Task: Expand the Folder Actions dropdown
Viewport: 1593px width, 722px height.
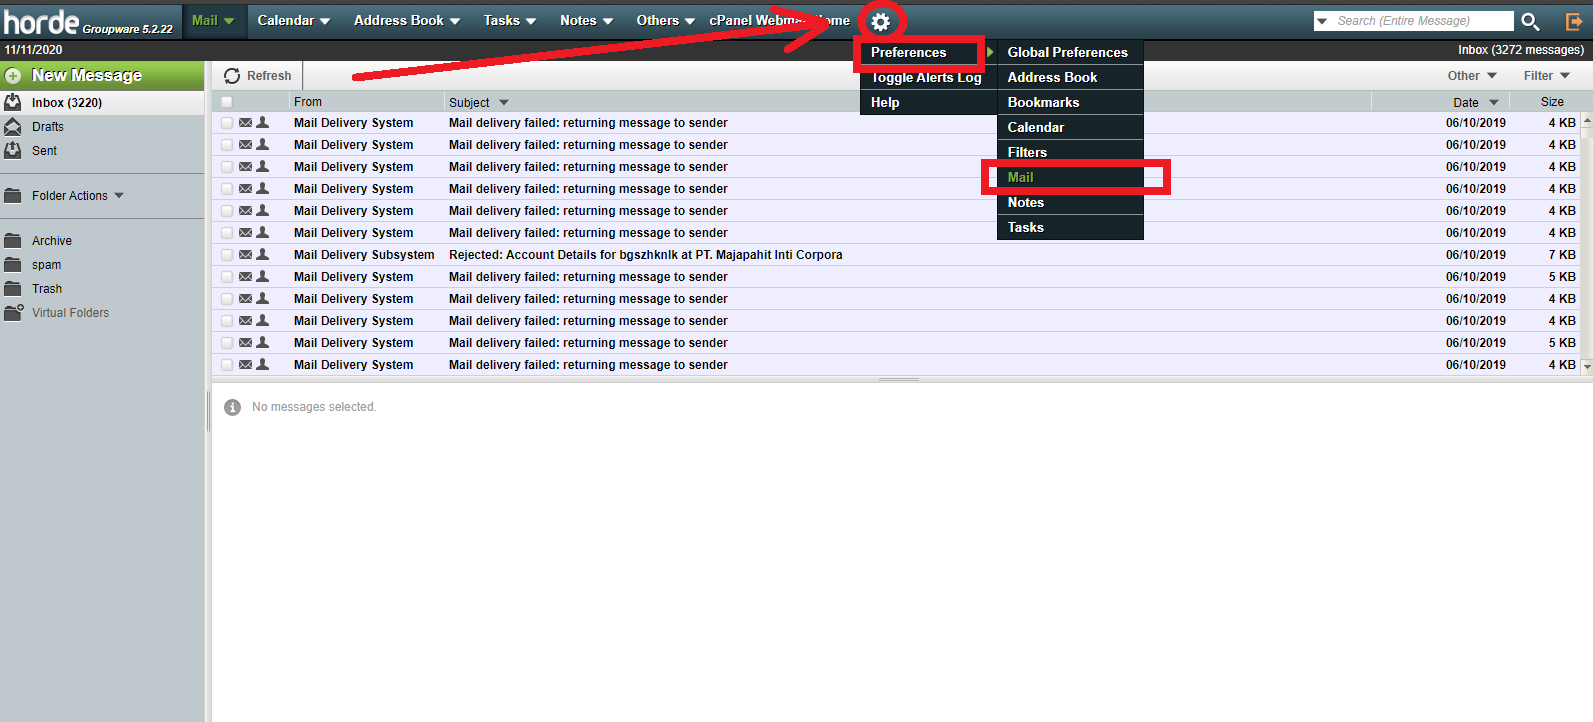Action: pos(78,196)
